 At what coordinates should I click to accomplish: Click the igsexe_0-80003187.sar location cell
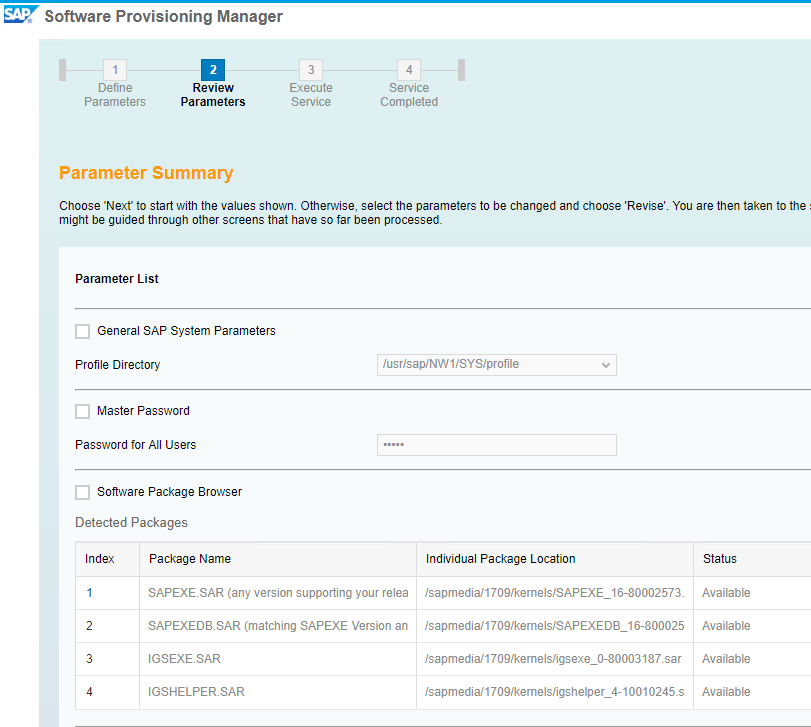coord(554,659)
